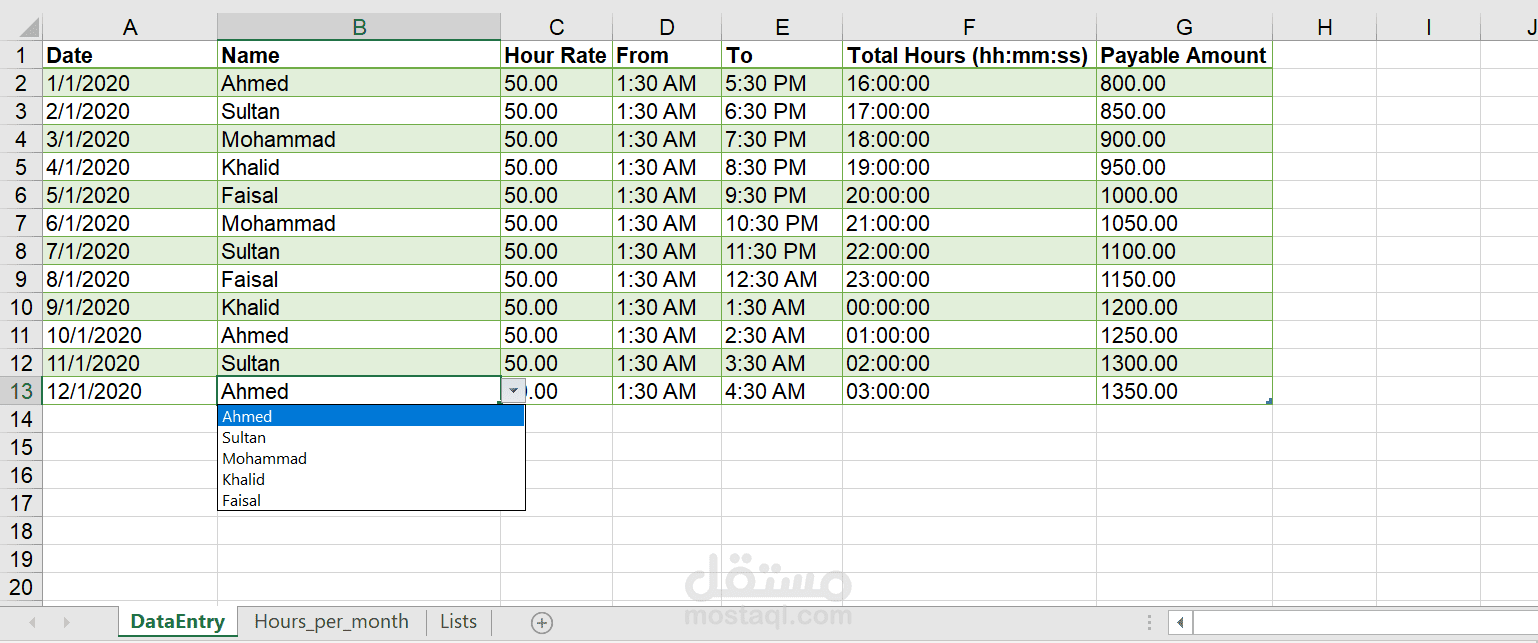1538x643 pixels.
Task: Select column F header
Action: click(x=969, y=28)
